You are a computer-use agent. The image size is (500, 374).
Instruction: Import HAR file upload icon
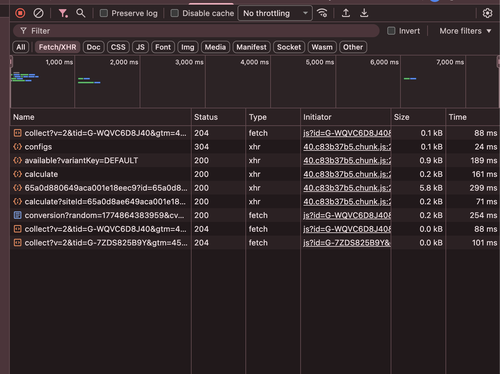(x=346, y=13)
